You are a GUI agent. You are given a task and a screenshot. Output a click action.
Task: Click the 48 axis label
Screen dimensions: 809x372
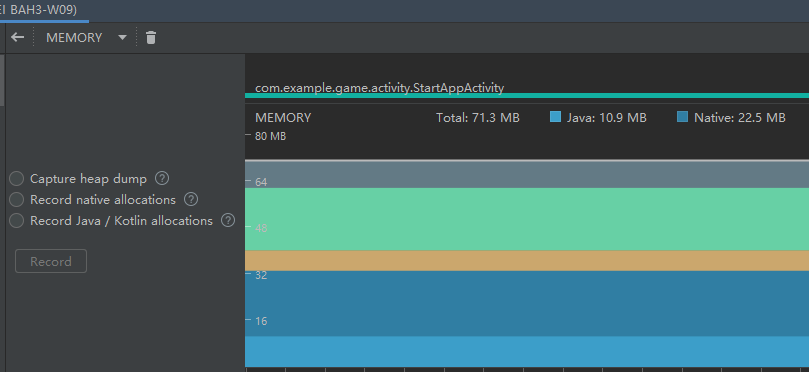(x=261, y=228)
